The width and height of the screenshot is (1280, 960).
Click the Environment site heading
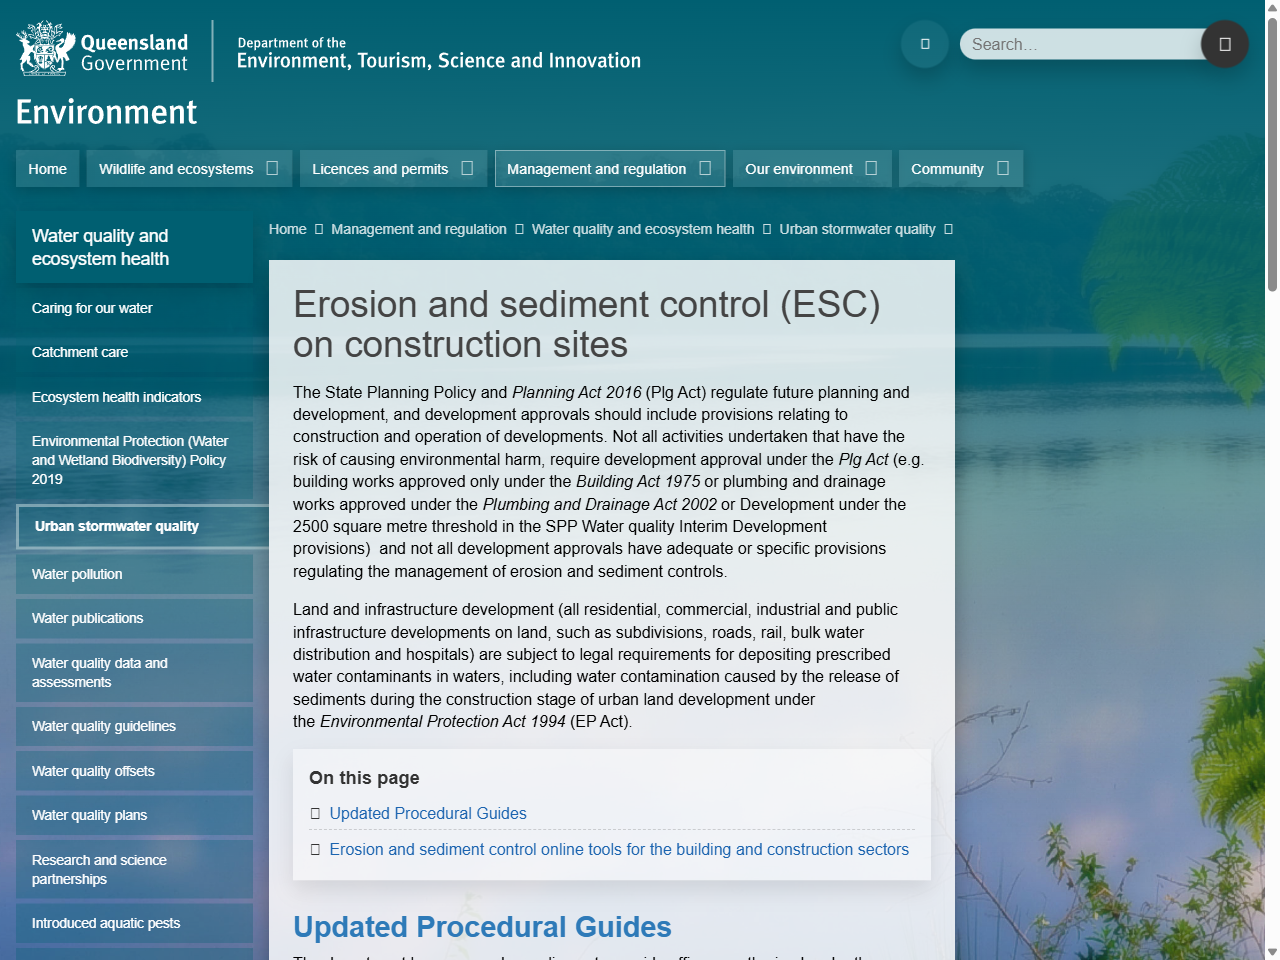107,112
